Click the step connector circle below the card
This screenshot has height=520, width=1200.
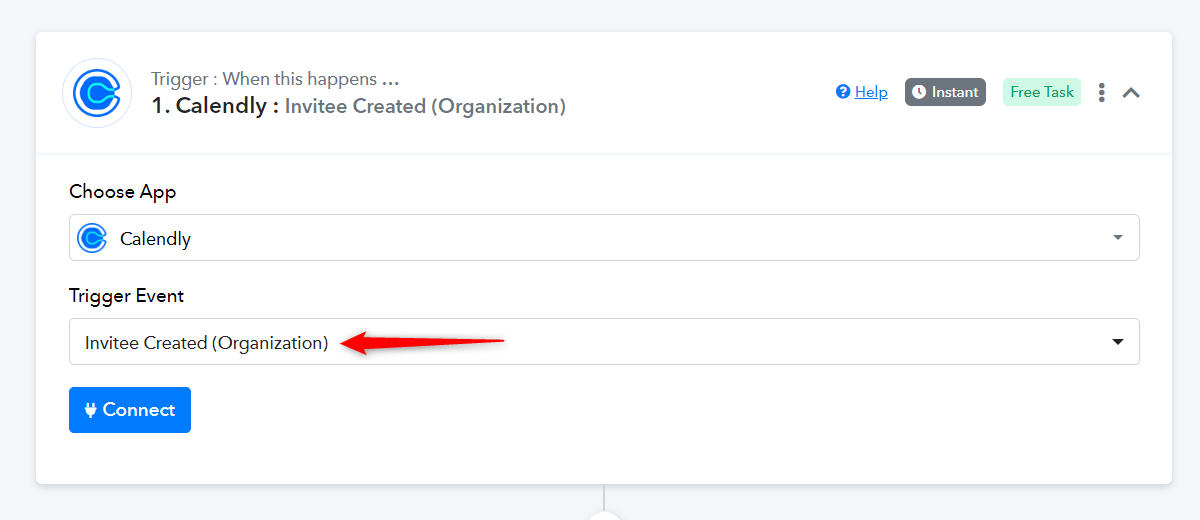coord(604,514)
